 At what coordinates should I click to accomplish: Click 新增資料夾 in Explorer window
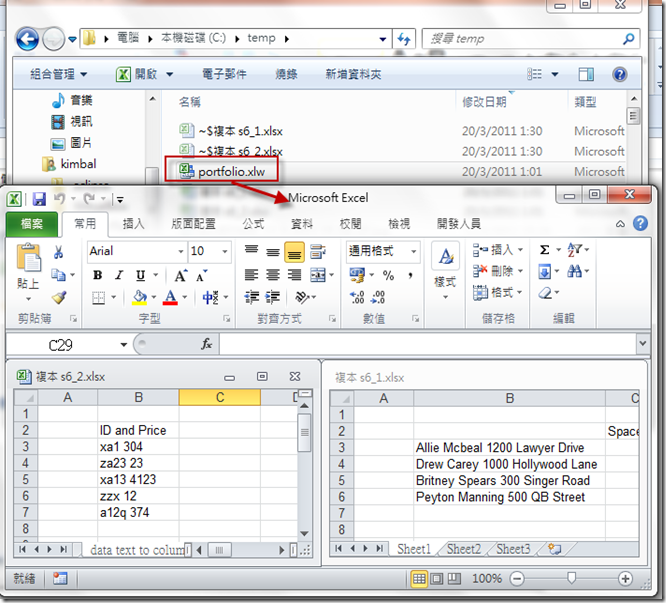click(353, 74)
